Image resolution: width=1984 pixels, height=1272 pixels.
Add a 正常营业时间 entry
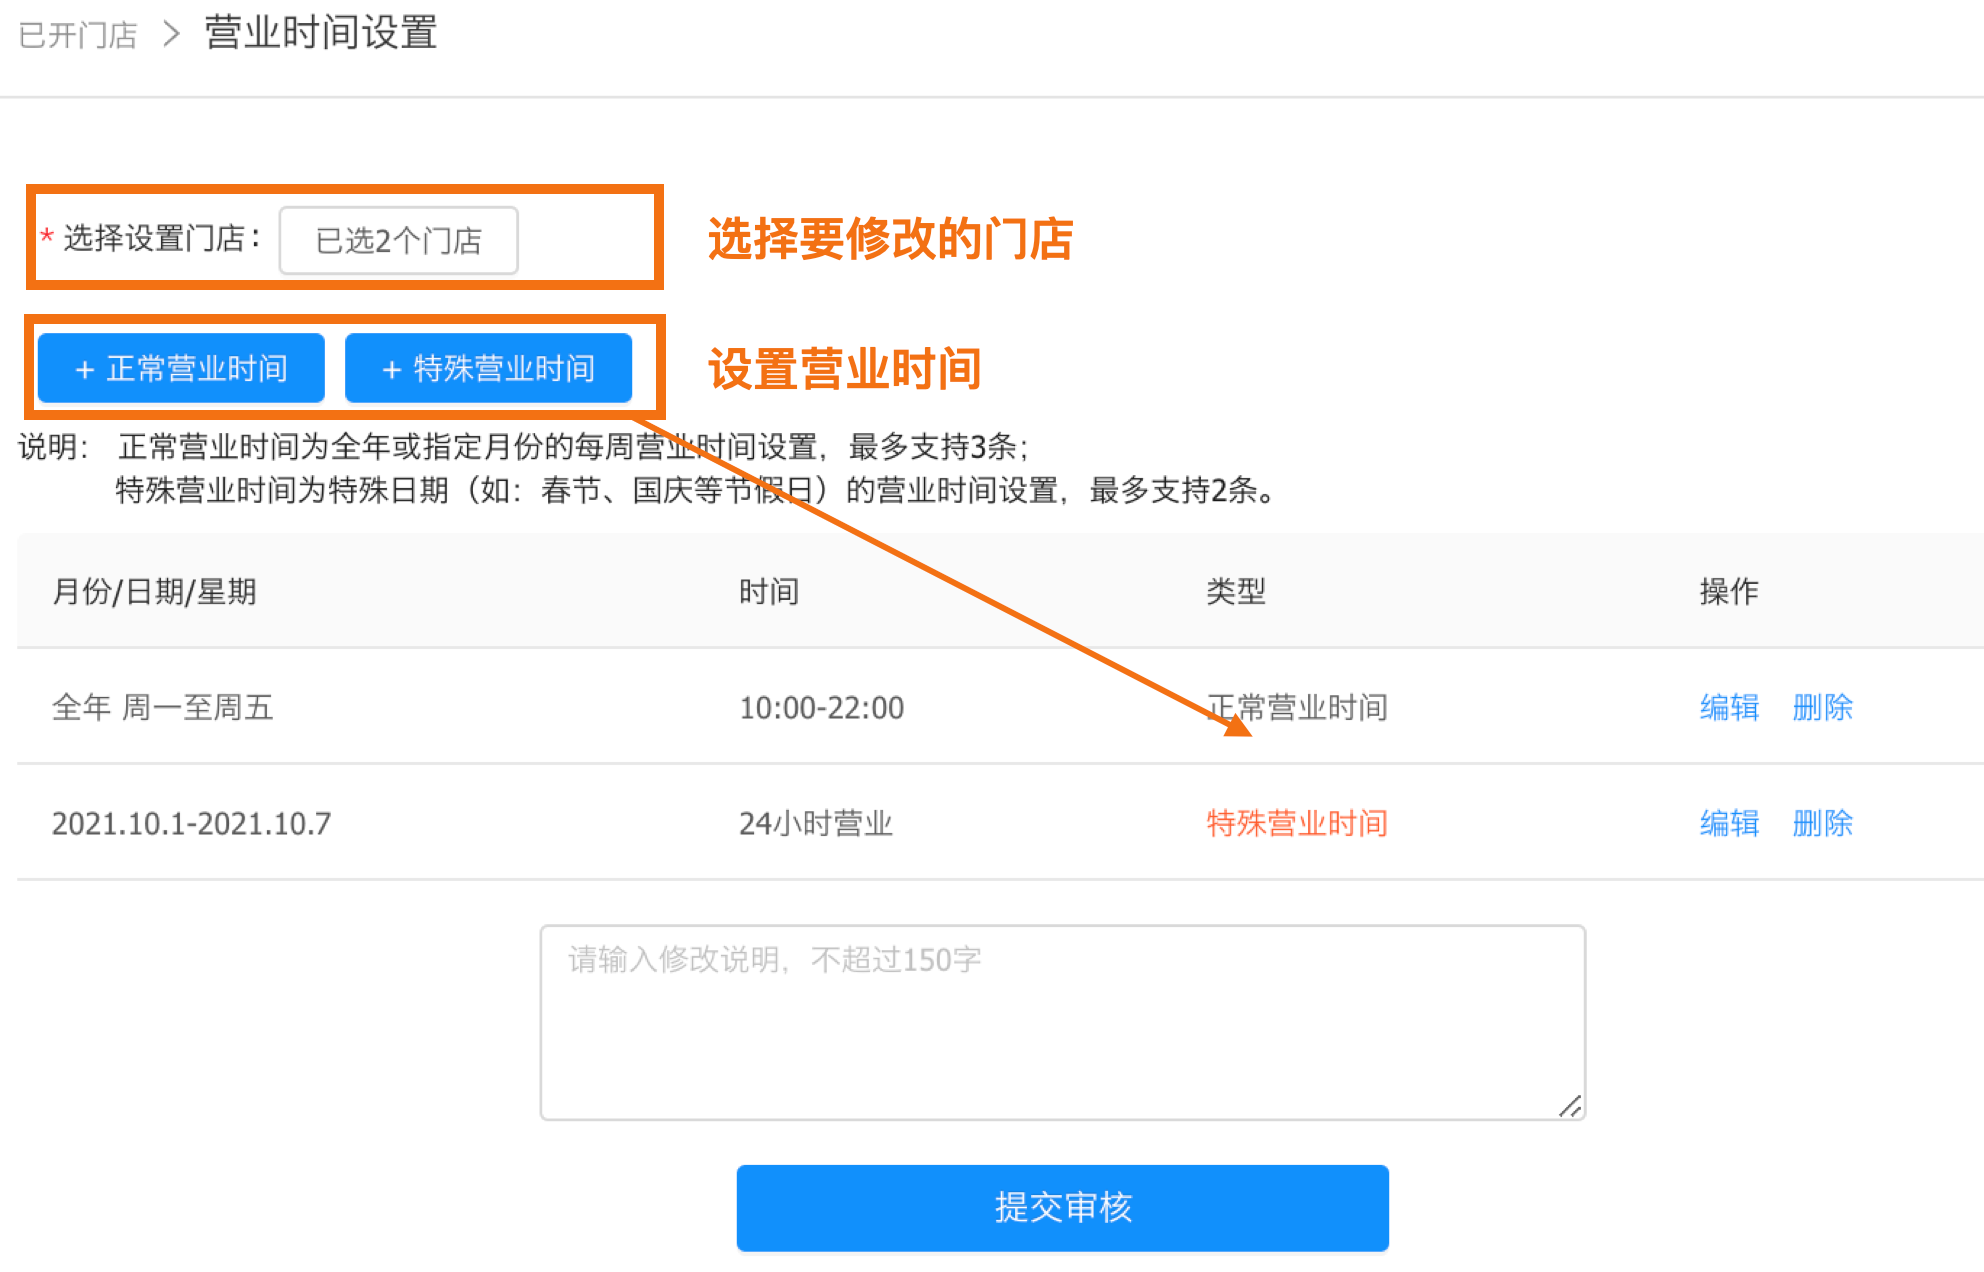[x=181, y=368]
